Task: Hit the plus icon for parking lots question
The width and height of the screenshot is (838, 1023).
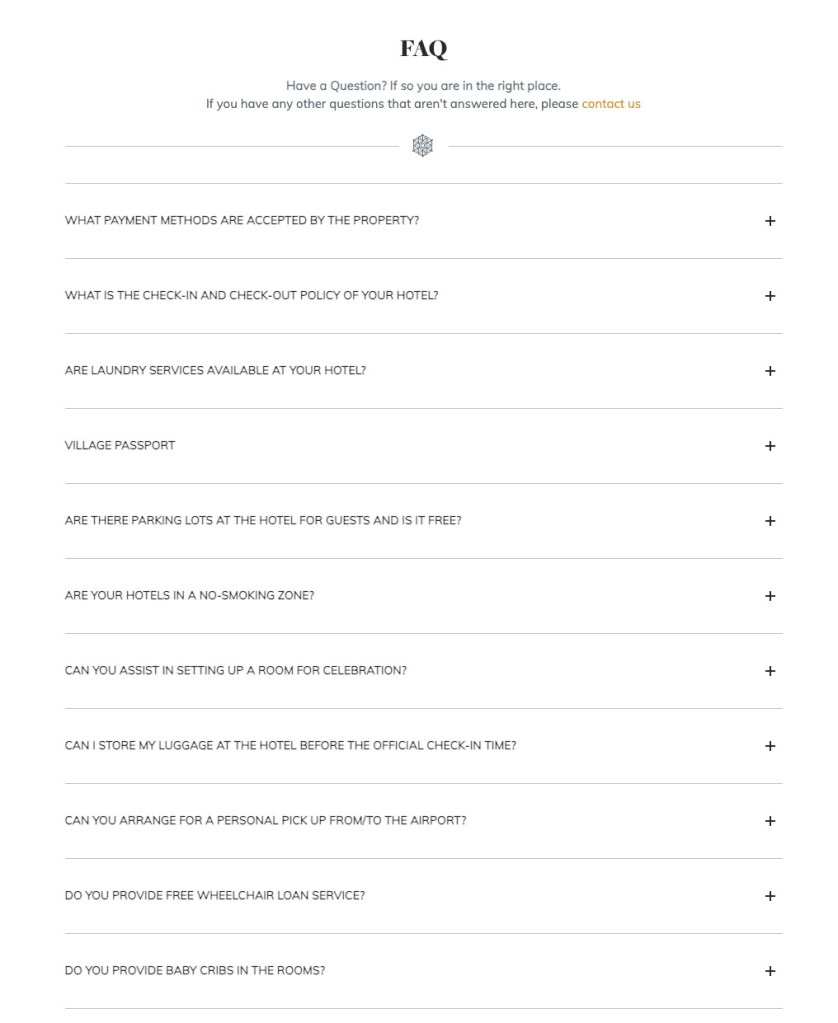Action: coord(769,521)
